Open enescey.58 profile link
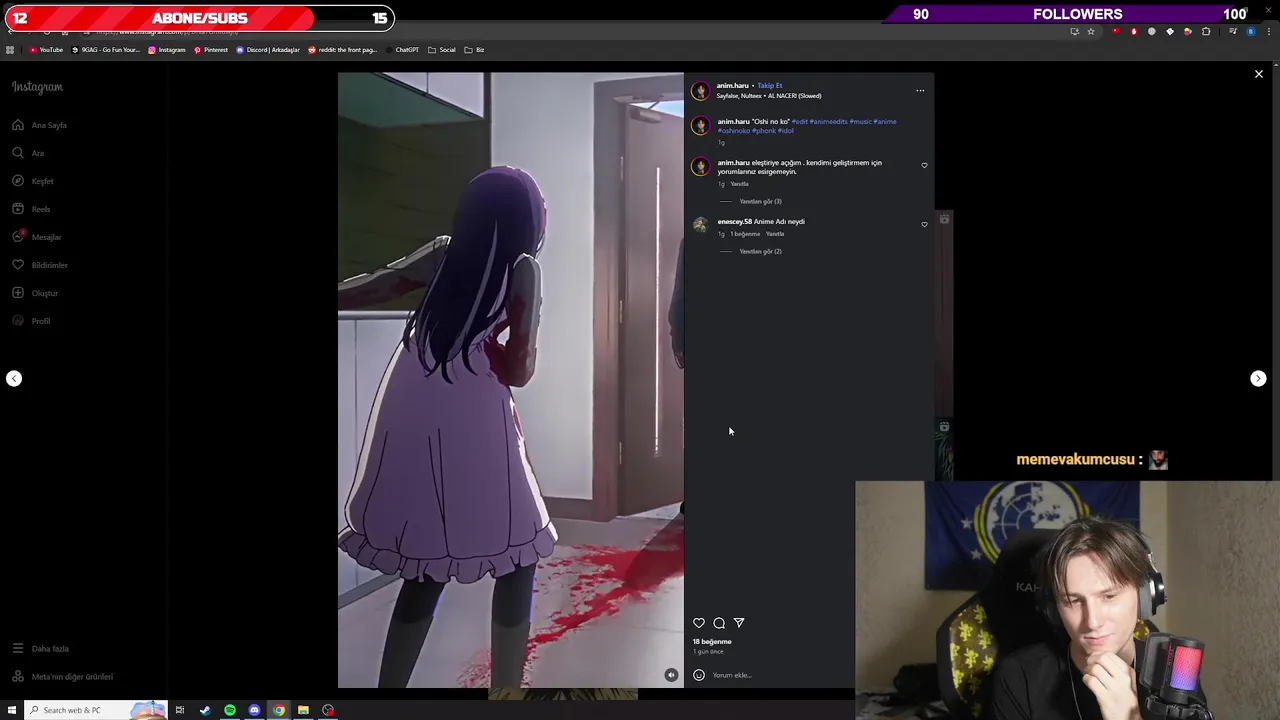The height and width of the screenshot is (720, 1280). 734,222
